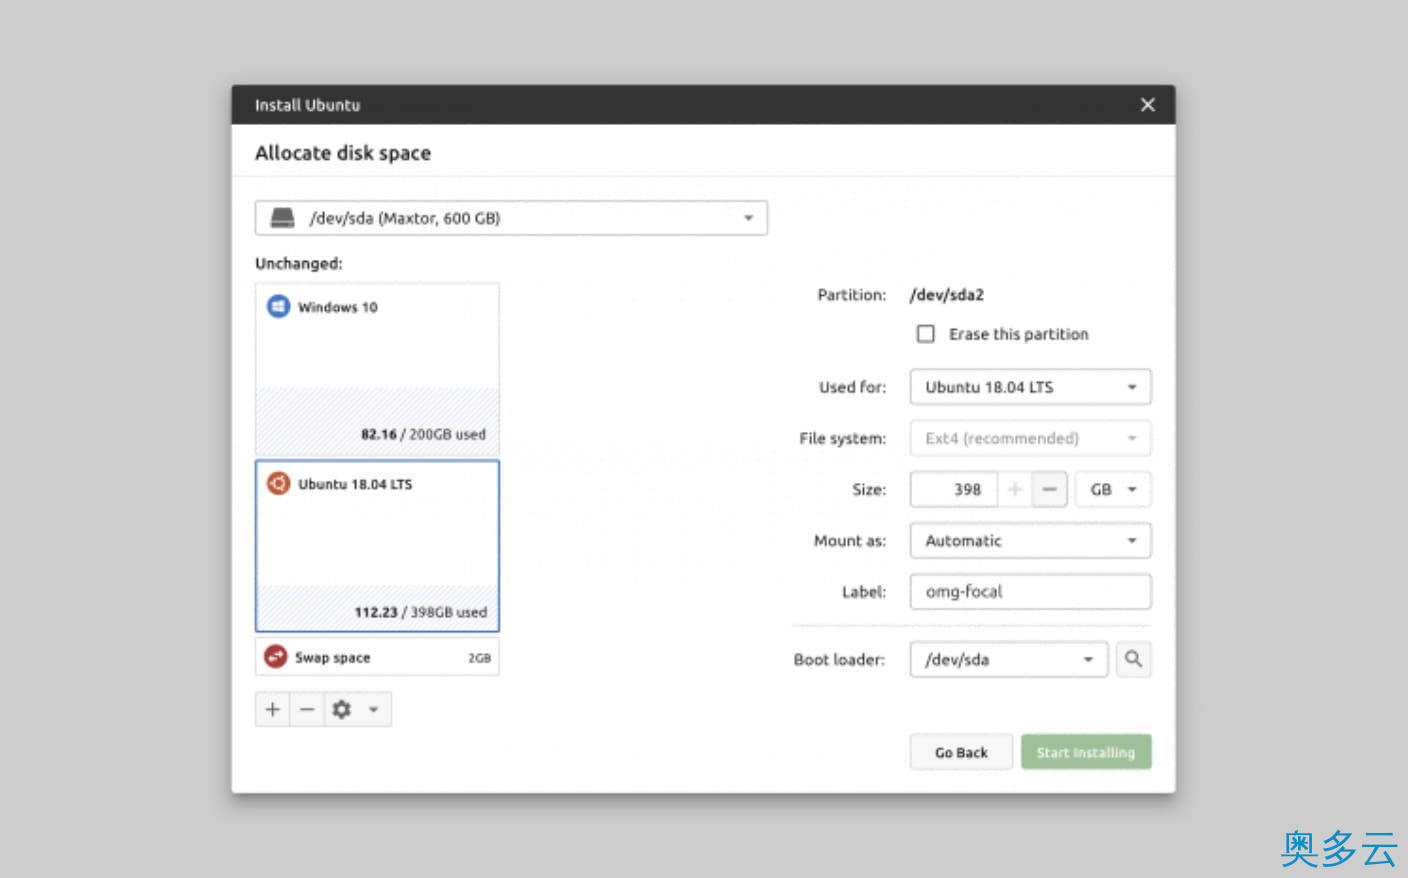Viewport: 1408px width, 878px height.
Task: Add a new partition with plus button
Action: tap(272, 709)
